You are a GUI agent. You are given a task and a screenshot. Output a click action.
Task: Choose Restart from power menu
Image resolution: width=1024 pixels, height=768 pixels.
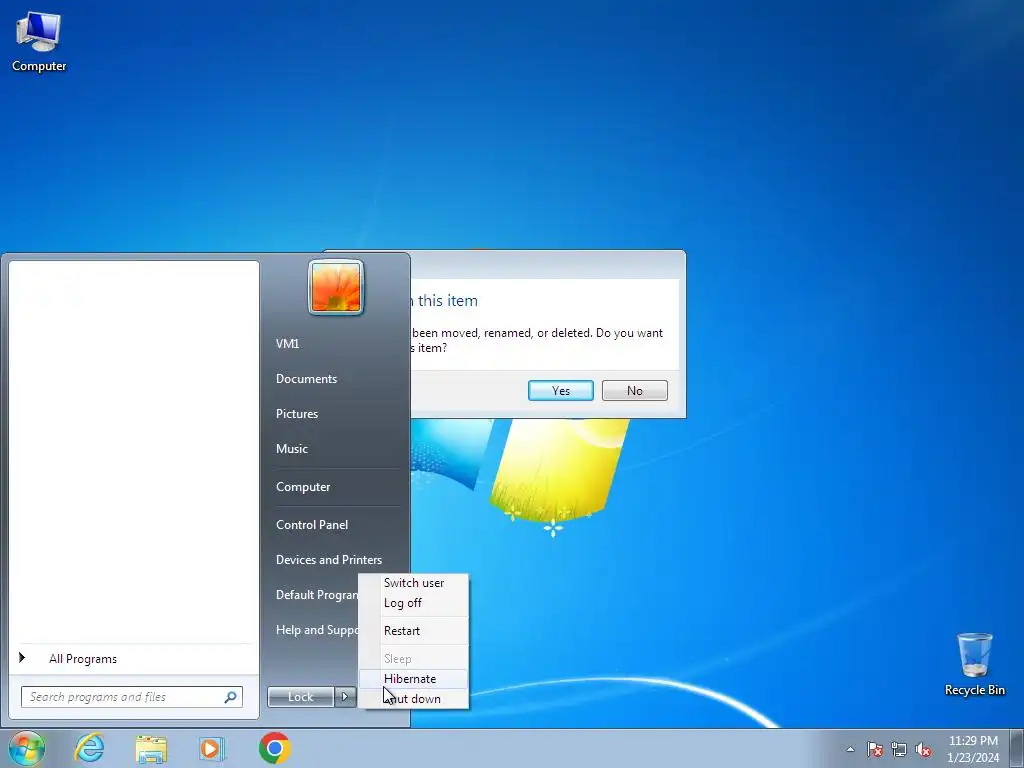pos(414,631)
